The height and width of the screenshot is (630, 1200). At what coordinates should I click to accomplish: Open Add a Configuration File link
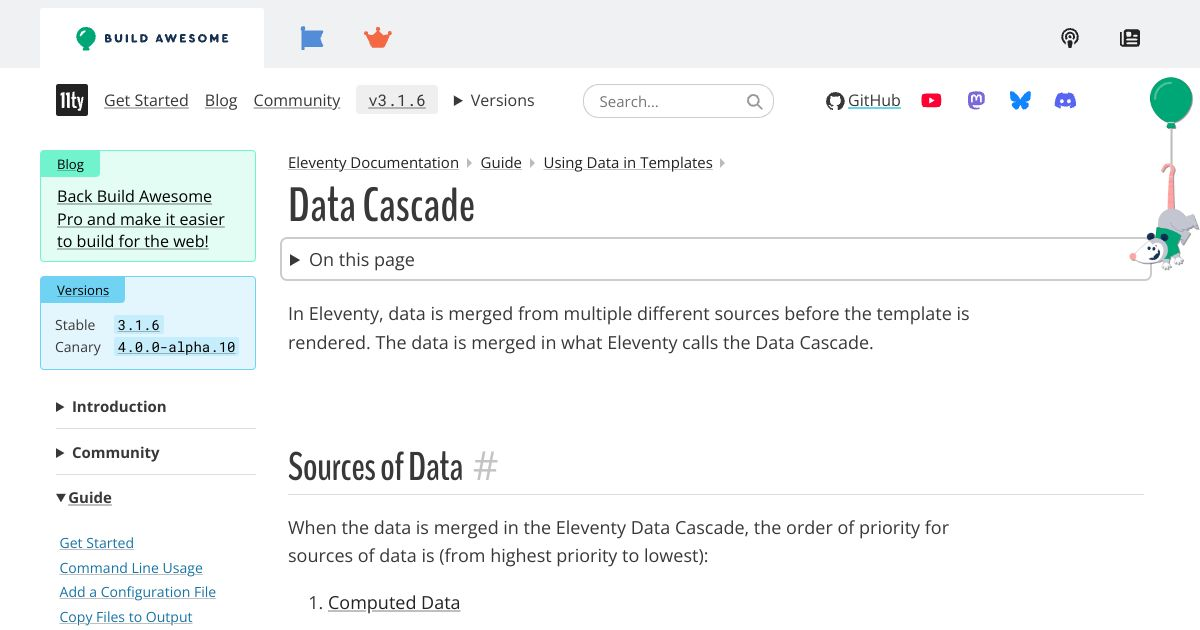point(138,592)
